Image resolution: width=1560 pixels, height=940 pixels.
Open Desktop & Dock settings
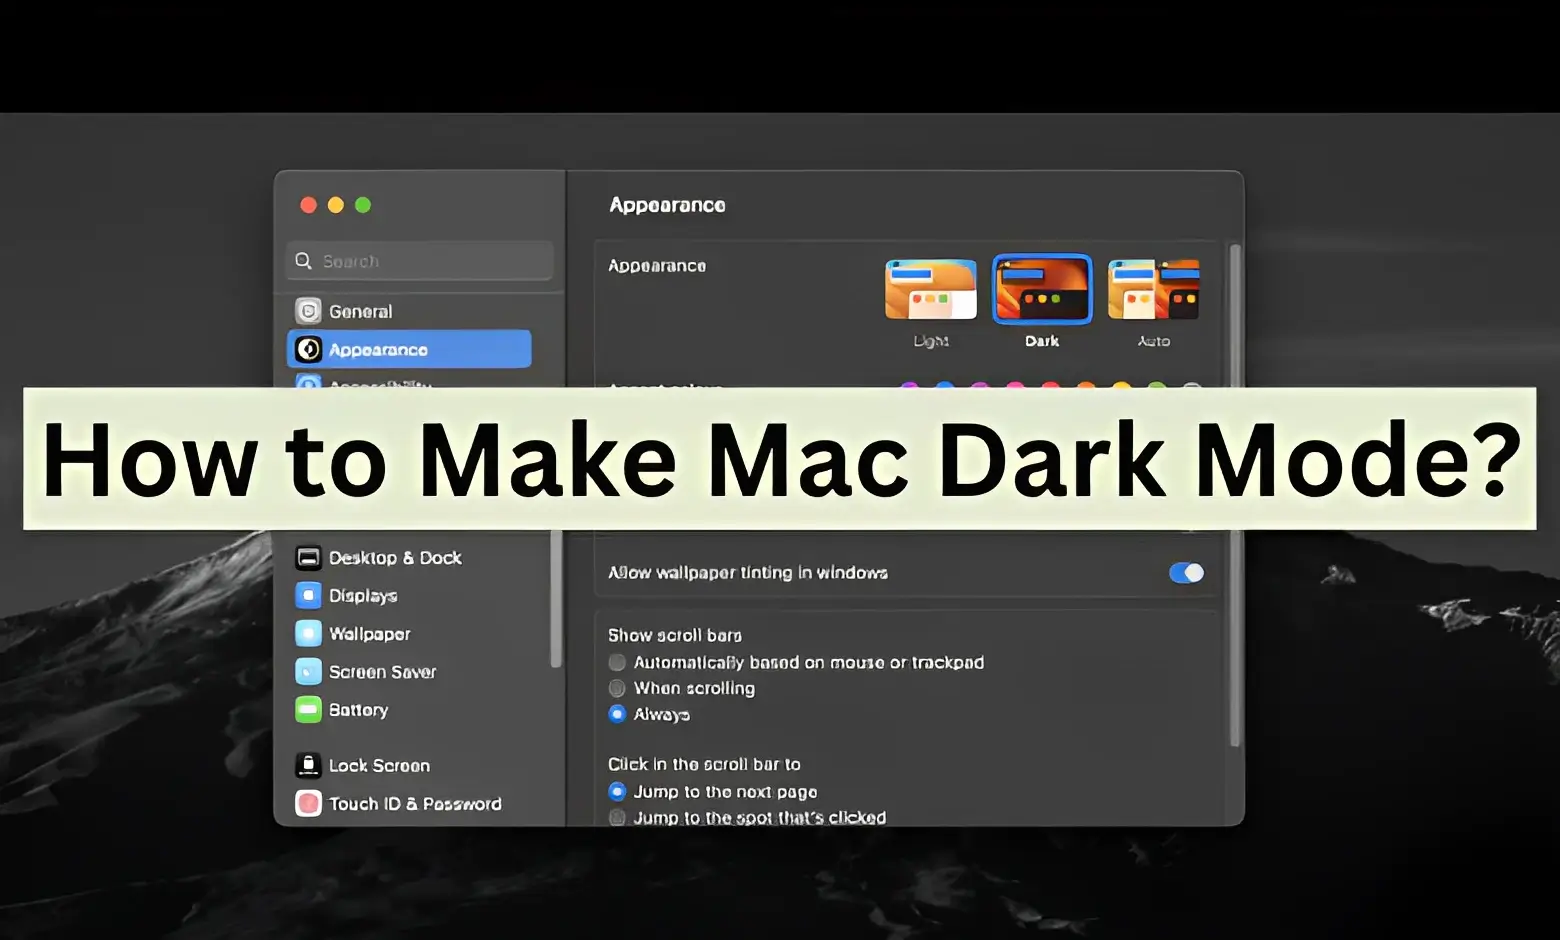(395, 557)
